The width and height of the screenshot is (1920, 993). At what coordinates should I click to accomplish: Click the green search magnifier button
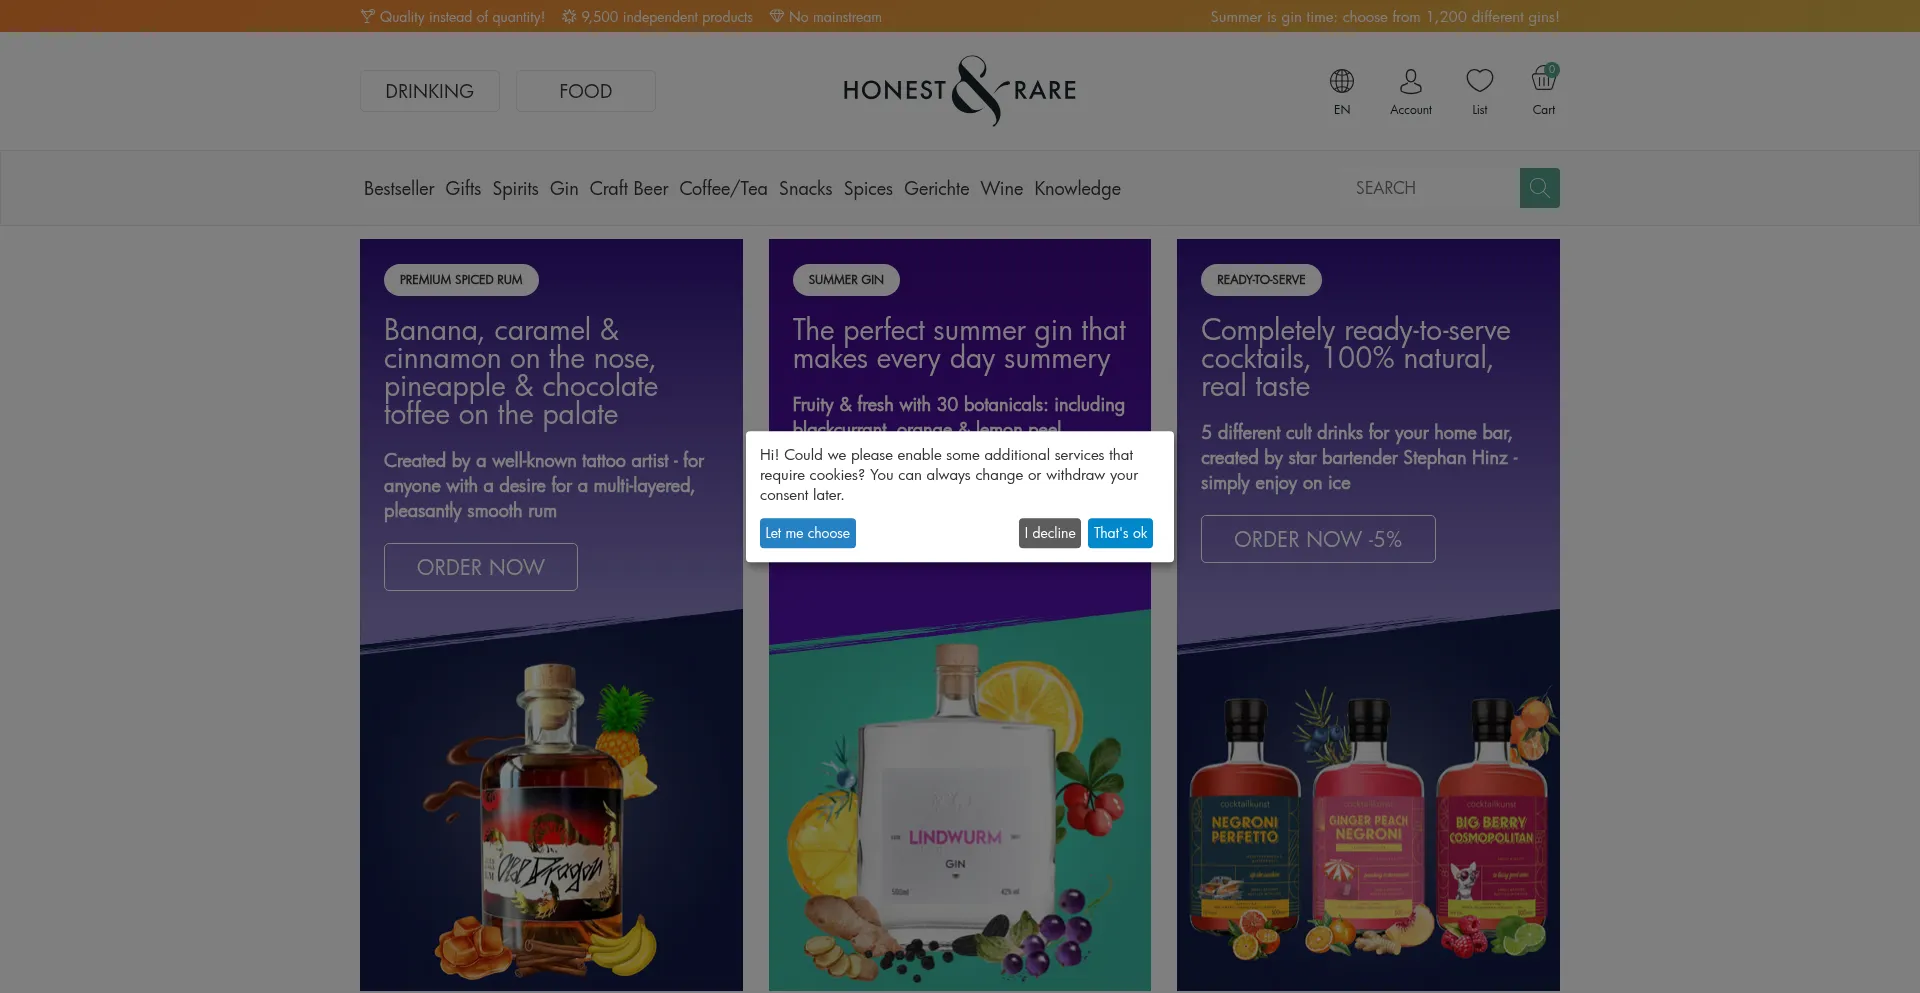[1540, 188]
